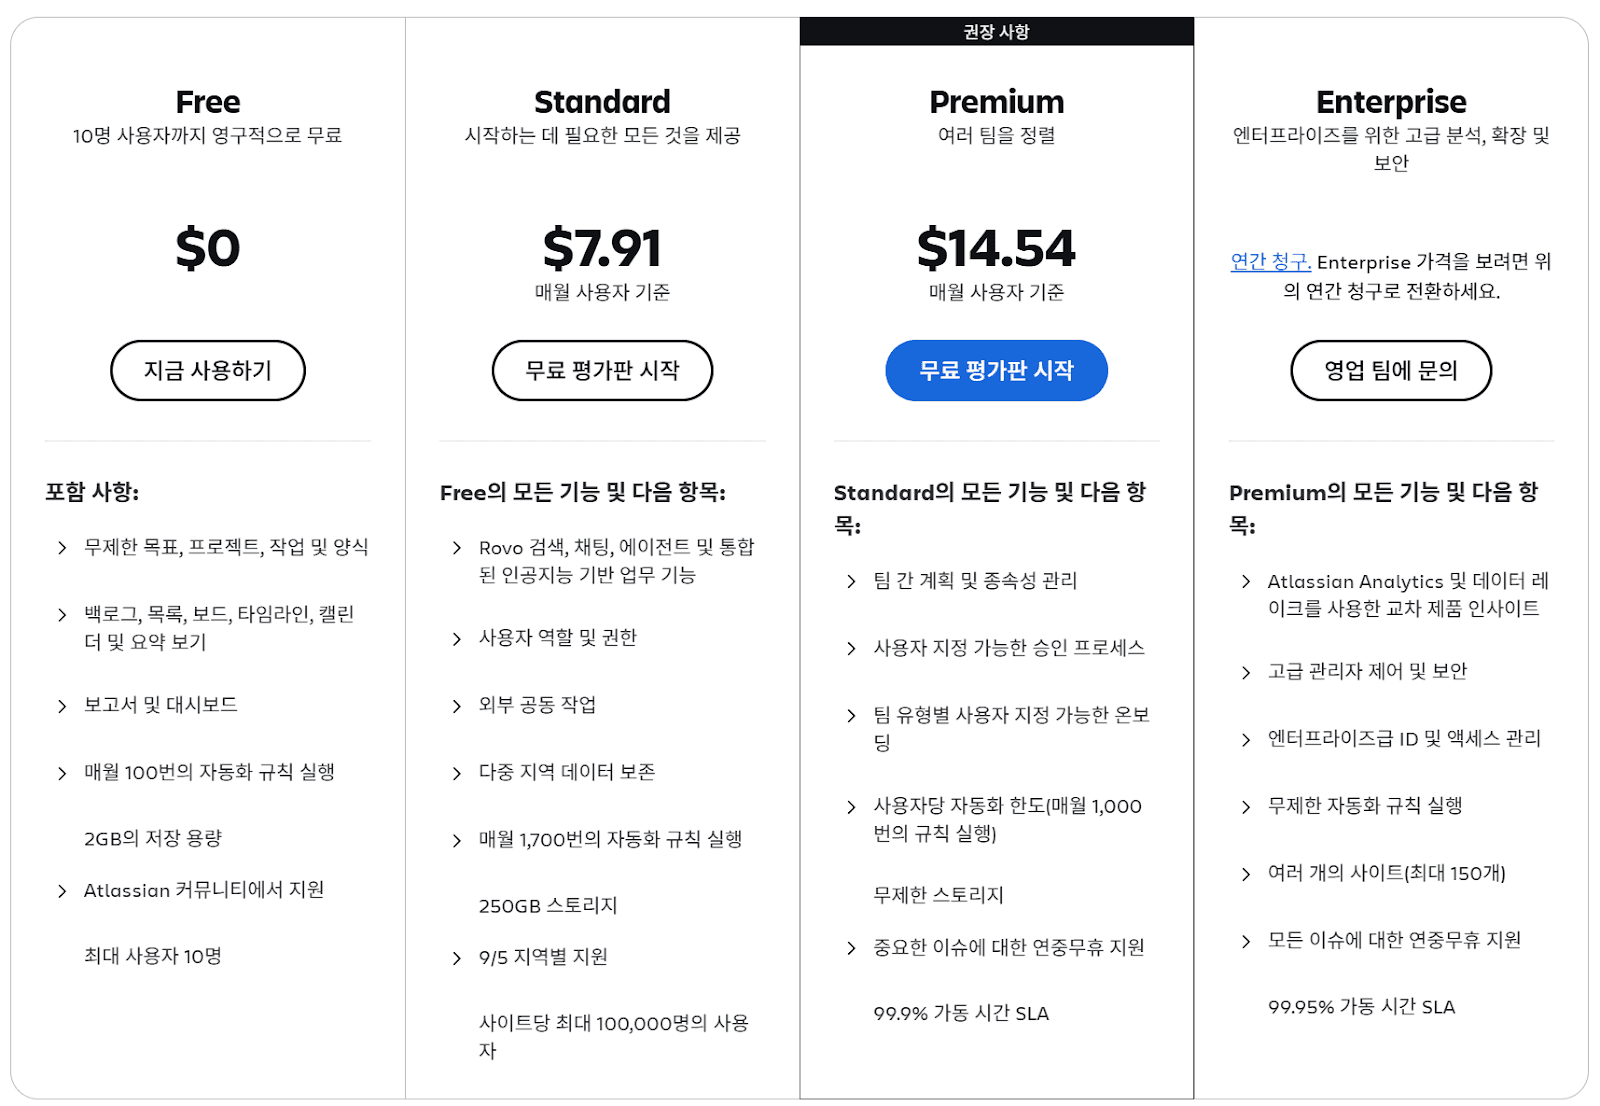Expand the 9/5 지역별 지원 item

[545, 957]
